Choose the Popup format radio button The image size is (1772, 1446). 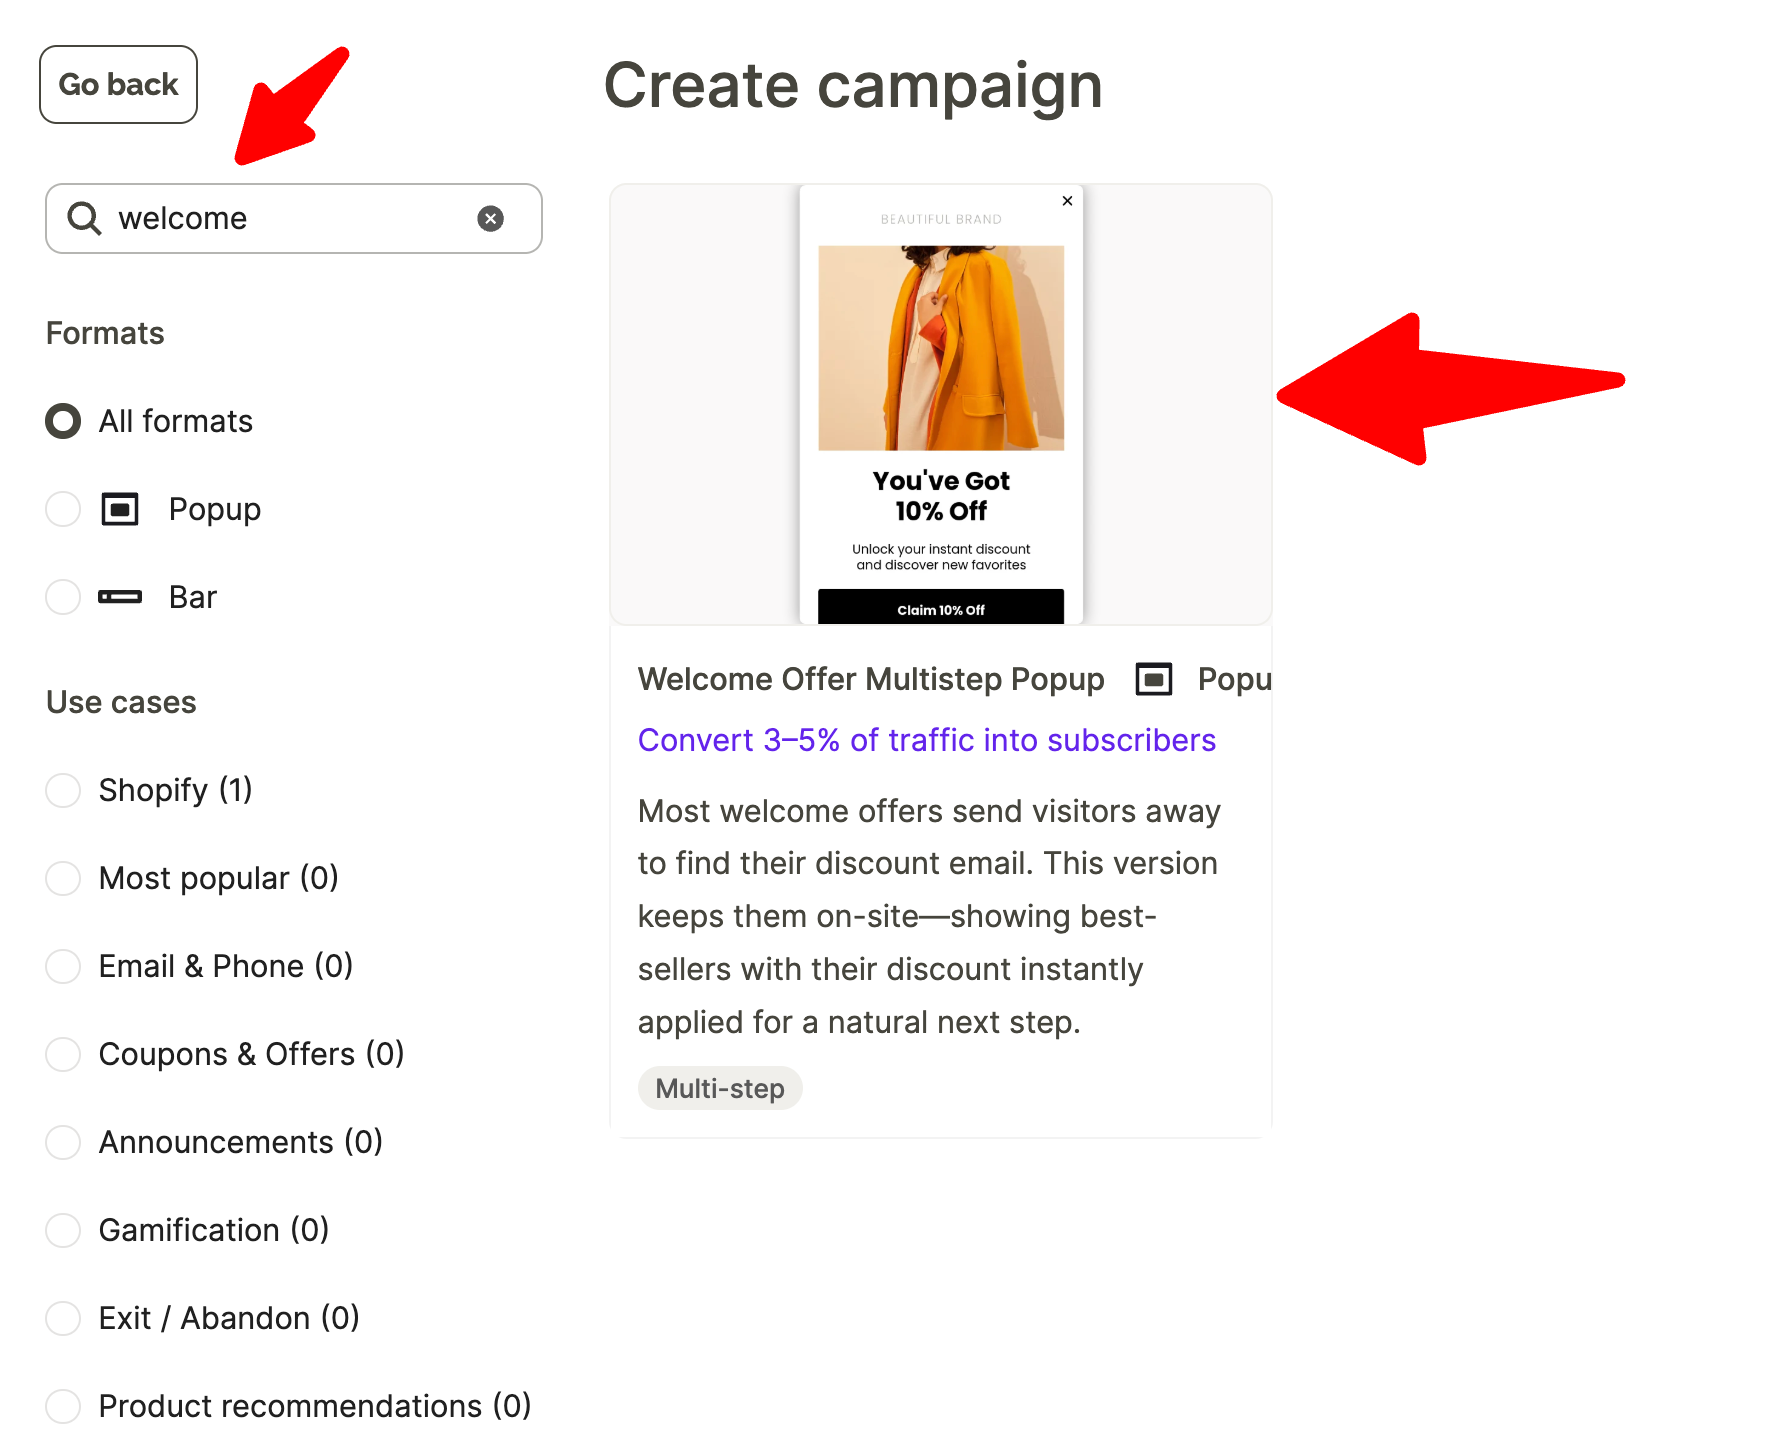[x=63, y=509]
